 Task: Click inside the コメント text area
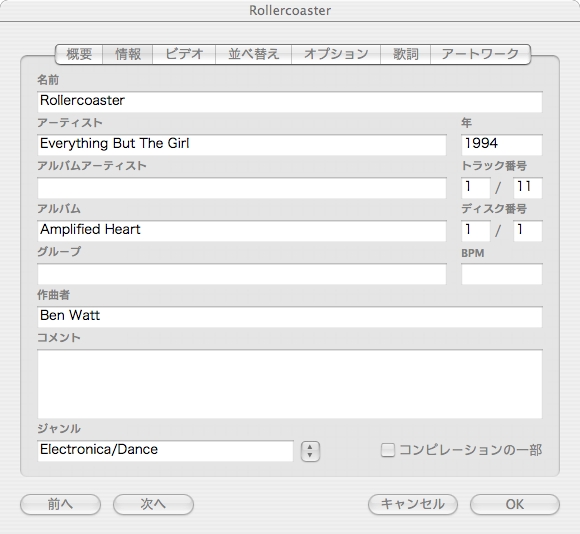click(x=290, y=384)
